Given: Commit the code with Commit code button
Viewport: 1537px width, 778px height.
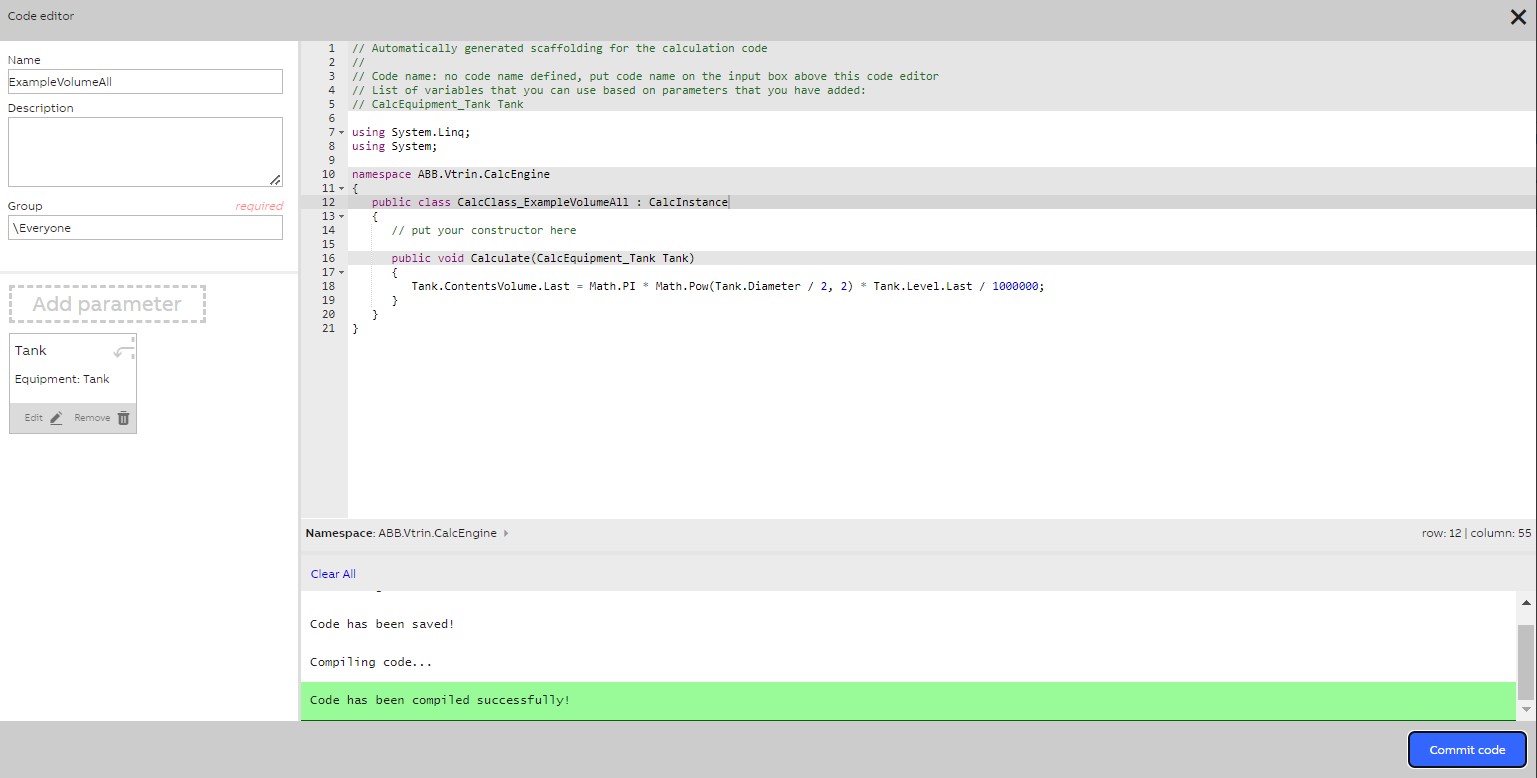Looking at the screenshot, I should click(x=1467, y=750).
